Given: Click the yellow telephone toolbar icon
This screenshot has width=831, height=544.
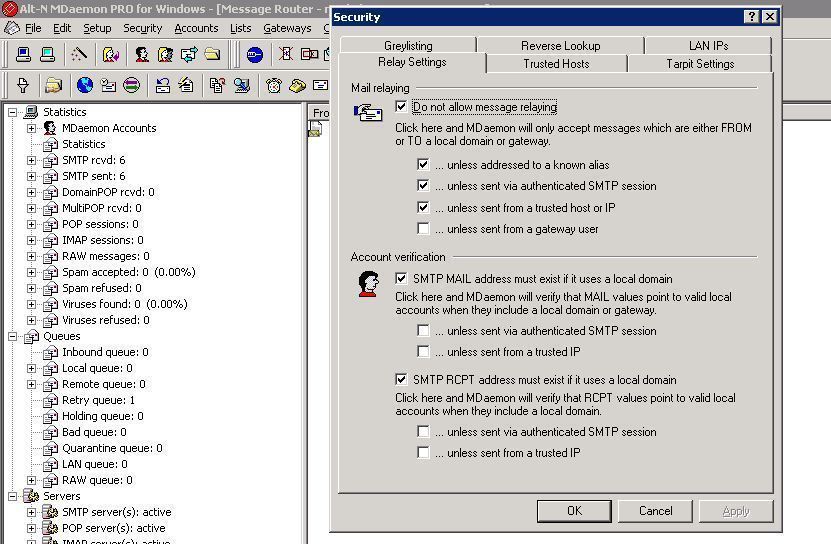Looking at the screenshot, I should pyautogui.click(x=297, y=85).
